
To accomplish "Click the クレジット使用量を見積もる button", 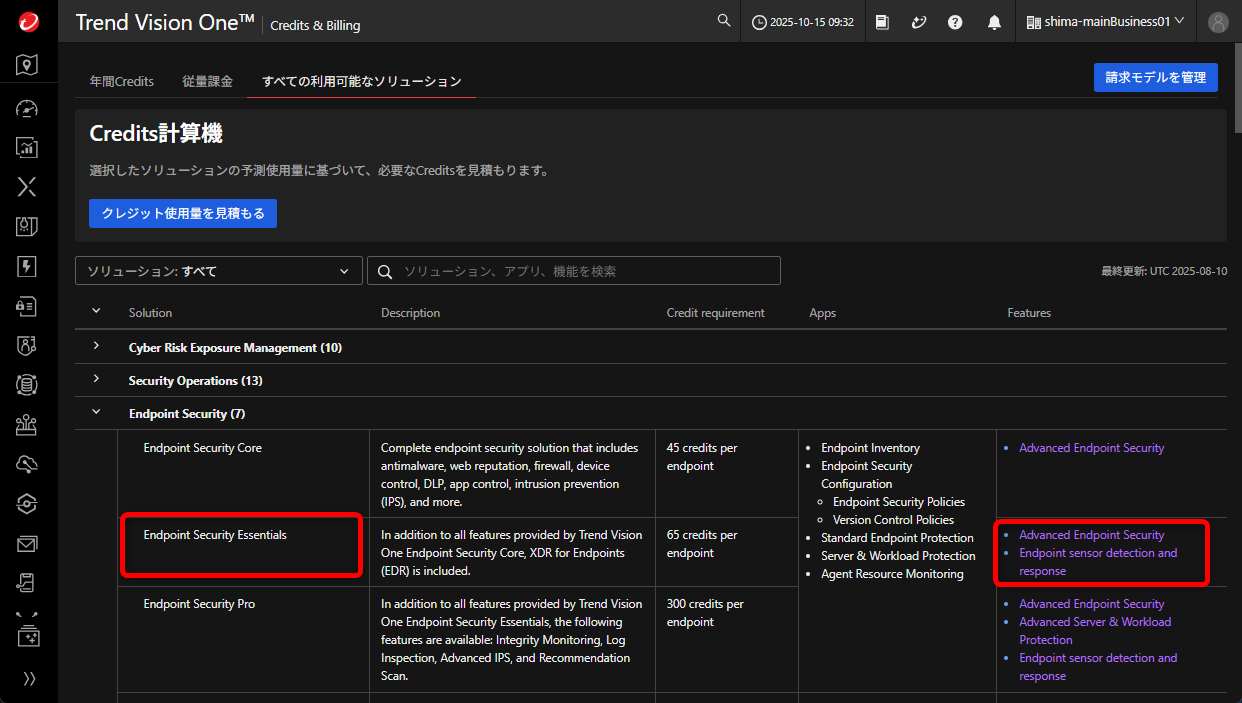I will click(183, 213).
